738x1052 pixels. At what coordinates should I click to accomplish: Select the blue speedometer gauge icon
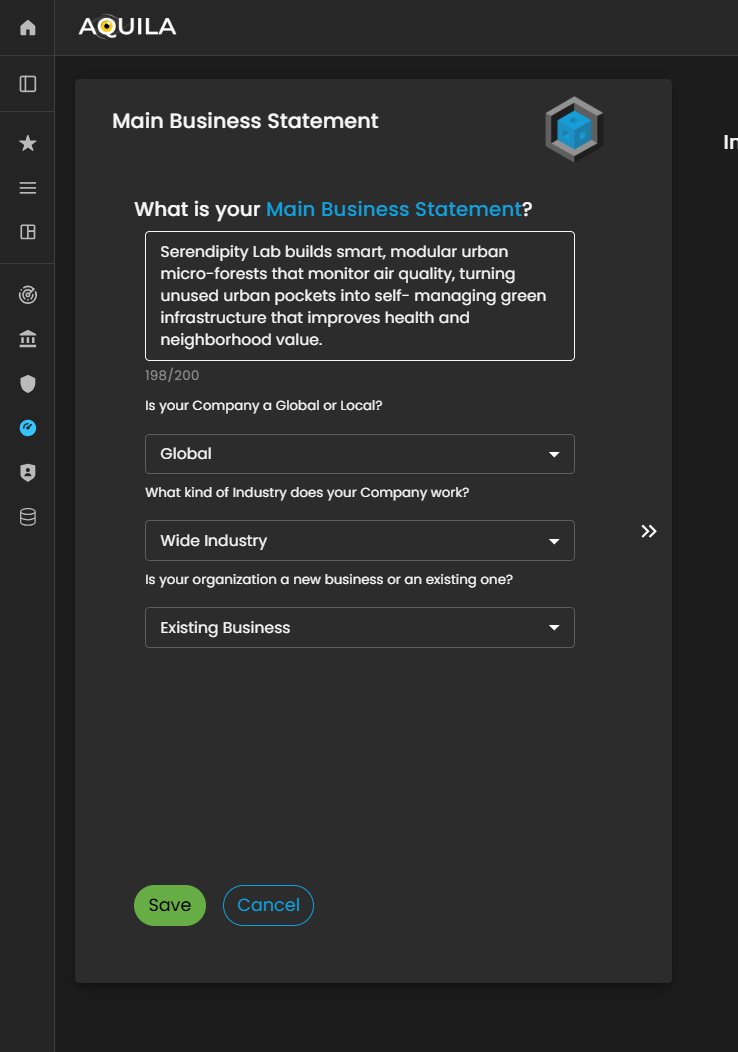[28, 428]
